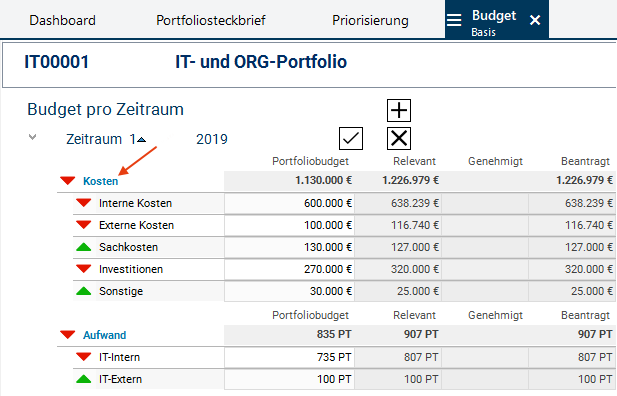
Task: Select the IT-Intern Portfoliobudget field 735 PT
Action: pyautogui.click(x=289, y=357)
